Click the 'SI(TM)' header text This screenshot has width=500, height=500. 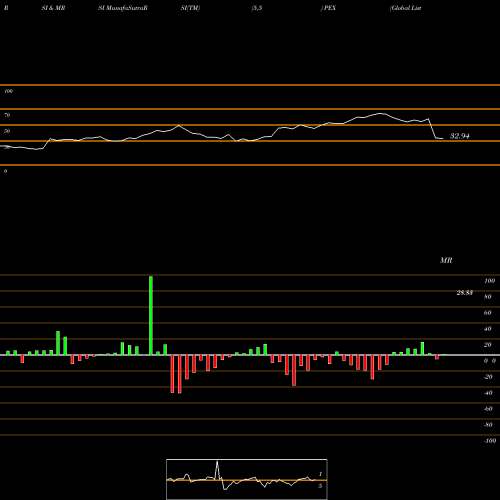coord(190,8)
